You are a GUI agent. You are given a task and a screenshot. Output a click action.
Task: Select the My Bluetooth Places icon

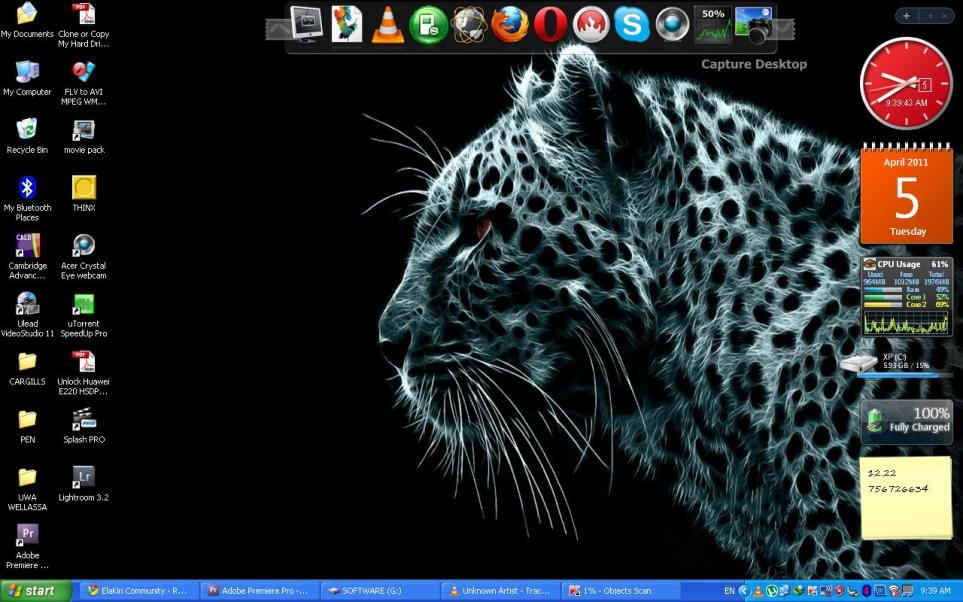(27, 198)
